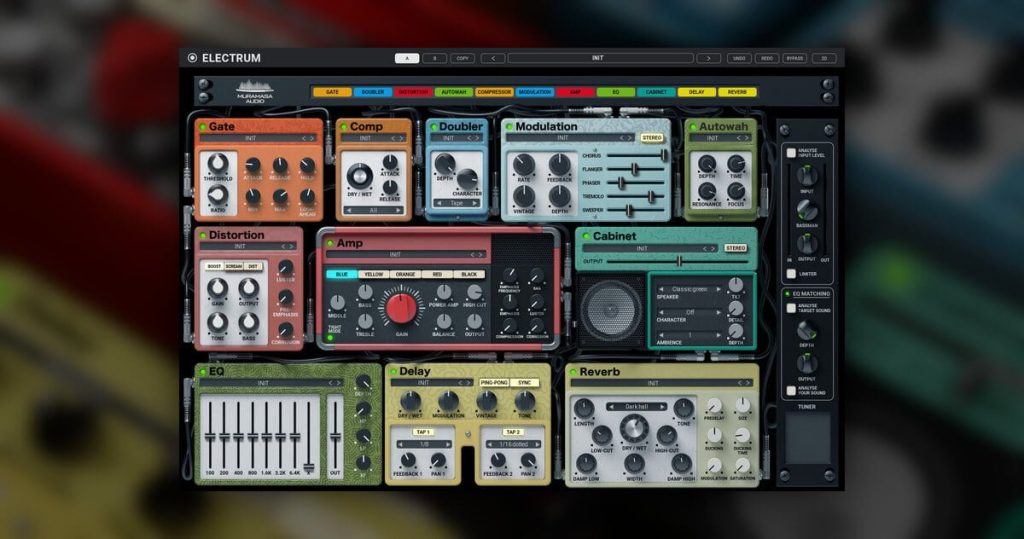Toggle Delay Ping-Pong mode

pos(494,383)
